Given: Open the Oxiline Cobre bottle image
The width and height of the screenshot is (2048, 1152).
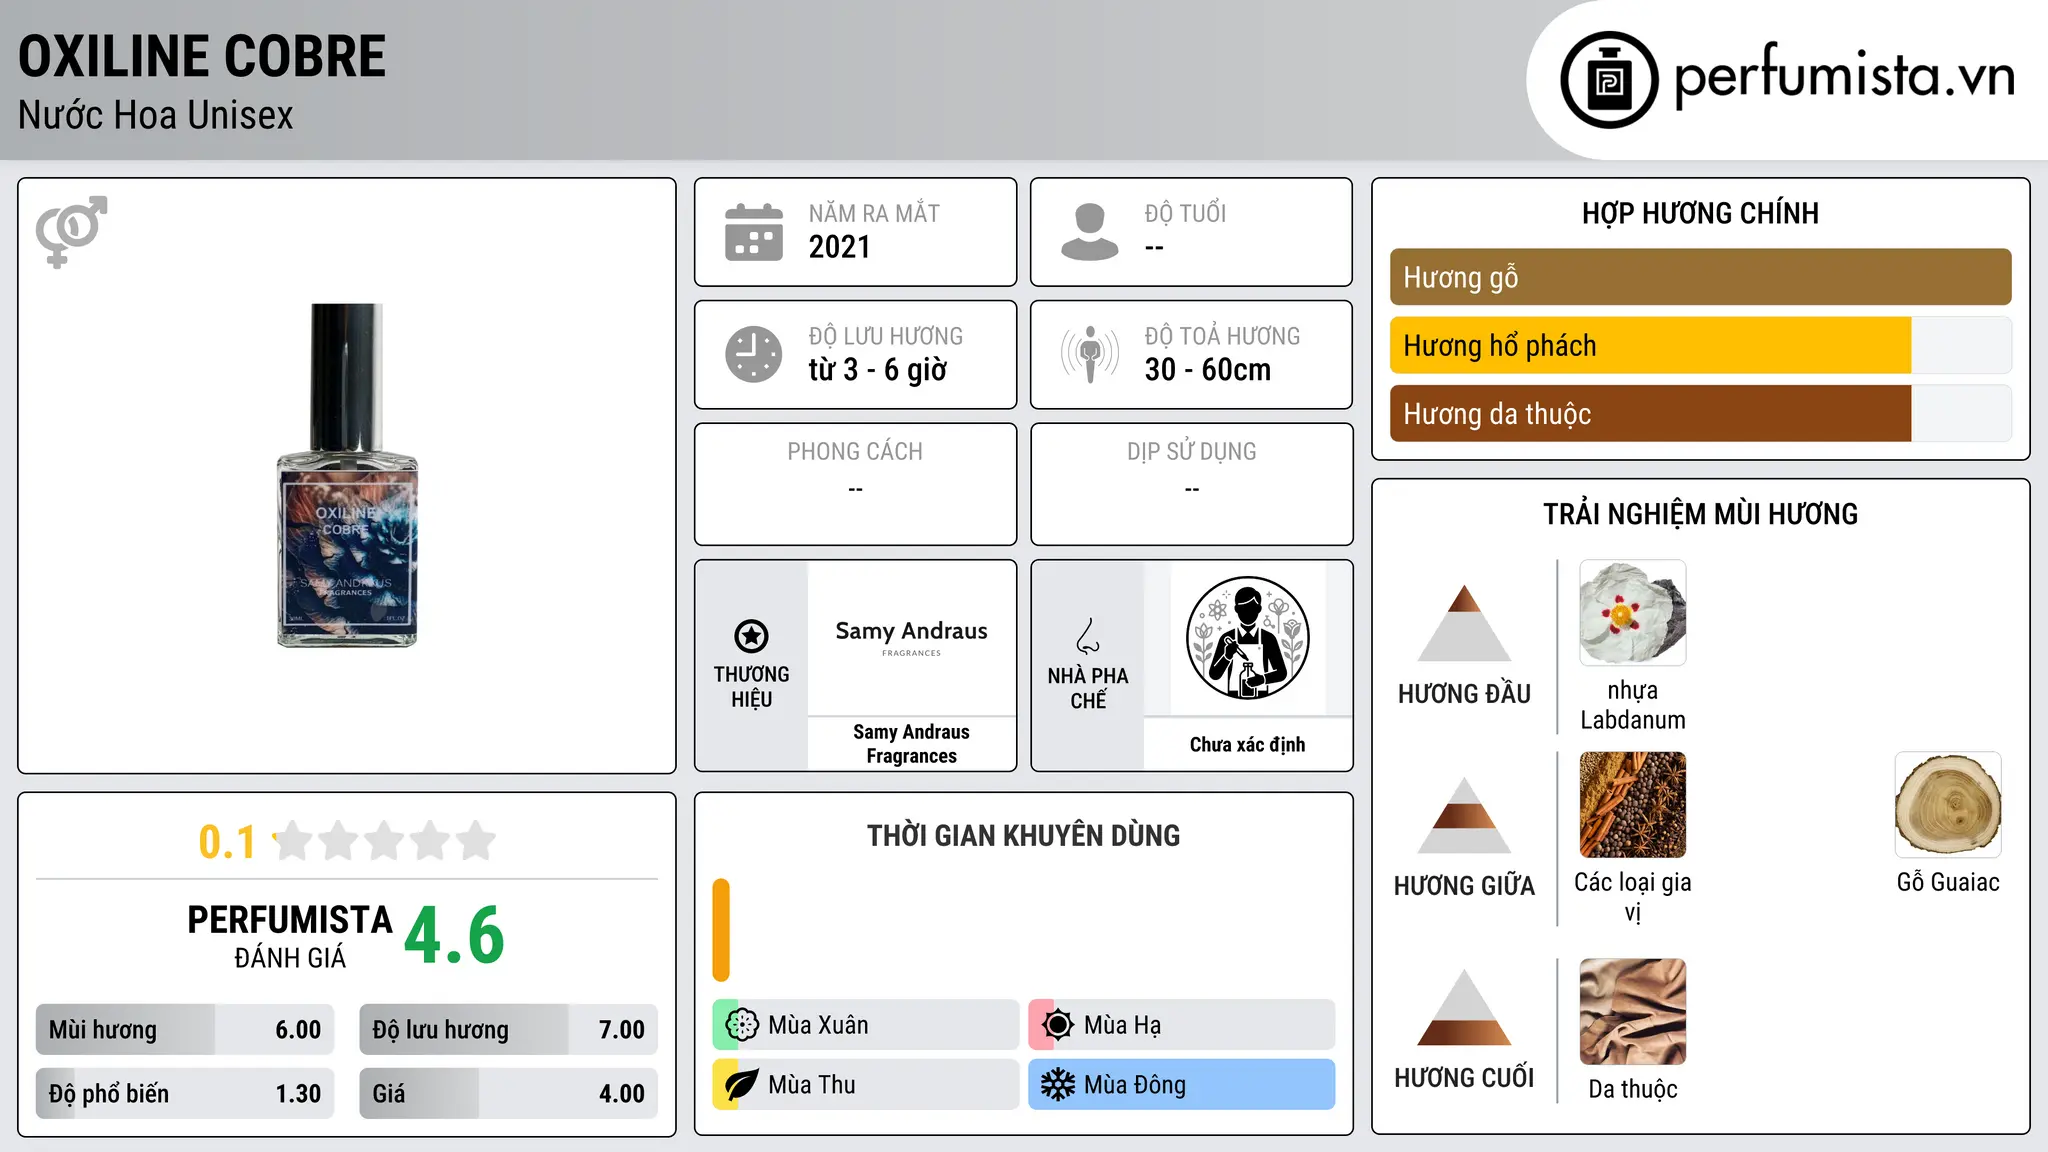Looking at the screenshot, I should (347, 475).
